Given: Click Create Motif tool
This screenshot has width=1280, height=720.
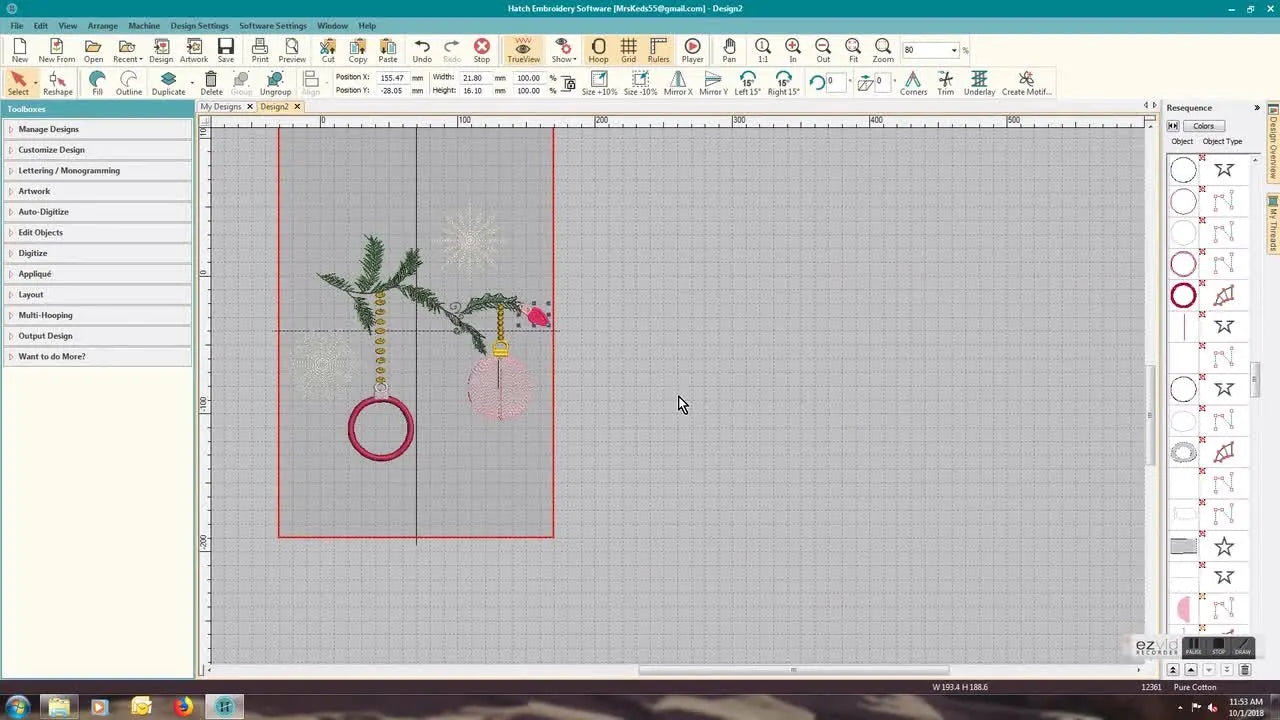Looking at the screenshot, I should [1026, 84].
